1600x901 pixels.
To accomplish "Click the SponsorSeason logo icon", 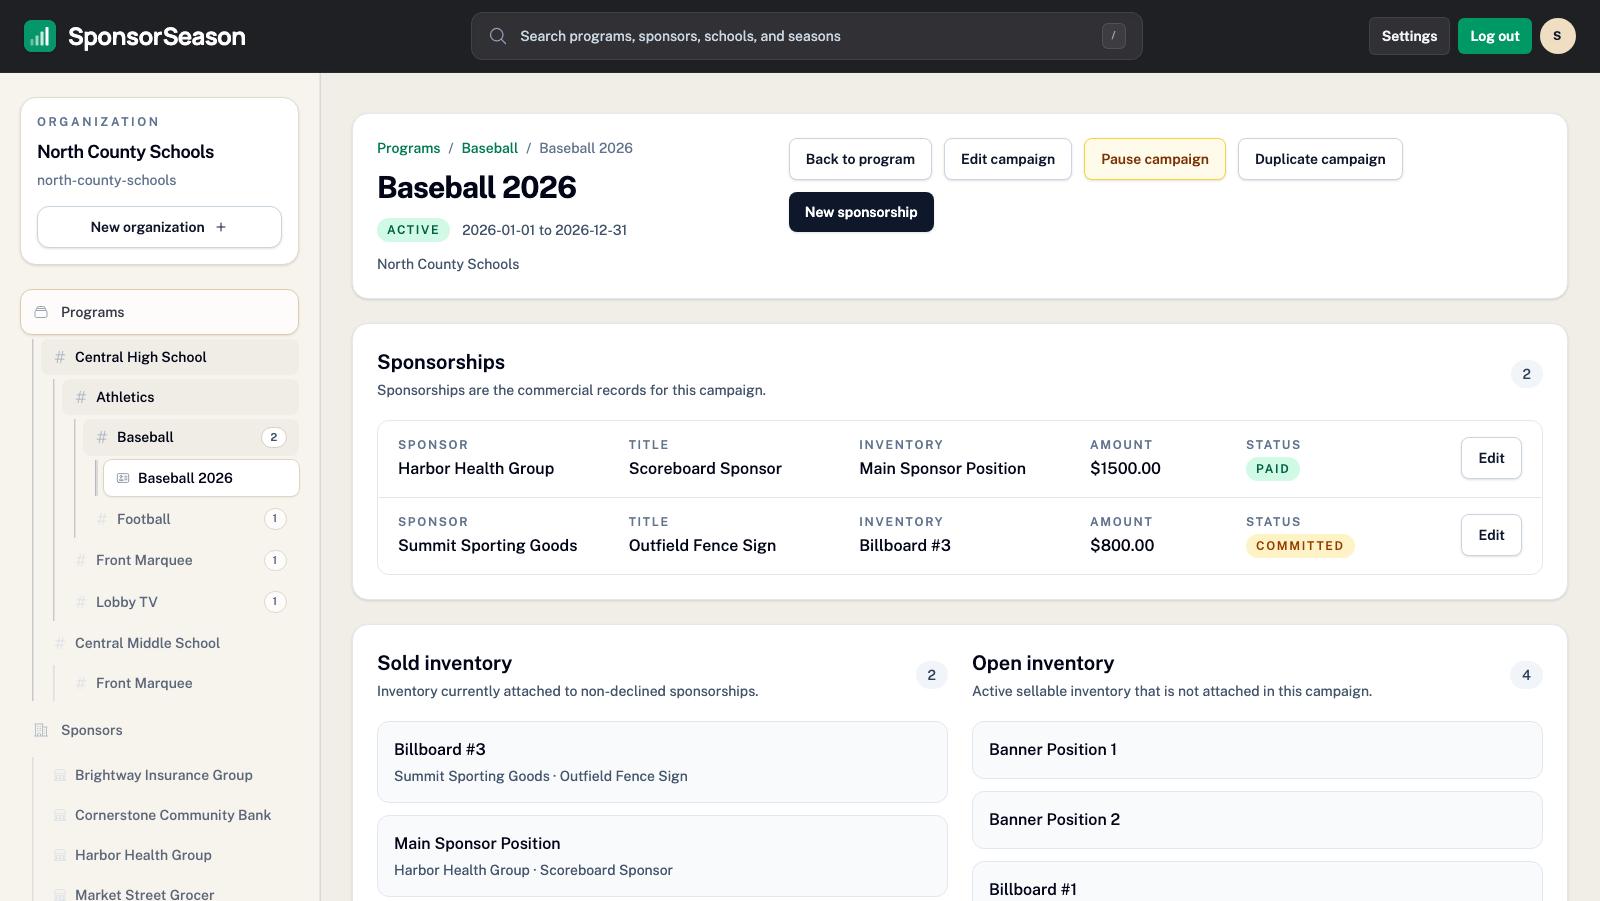I will point(40,36).
